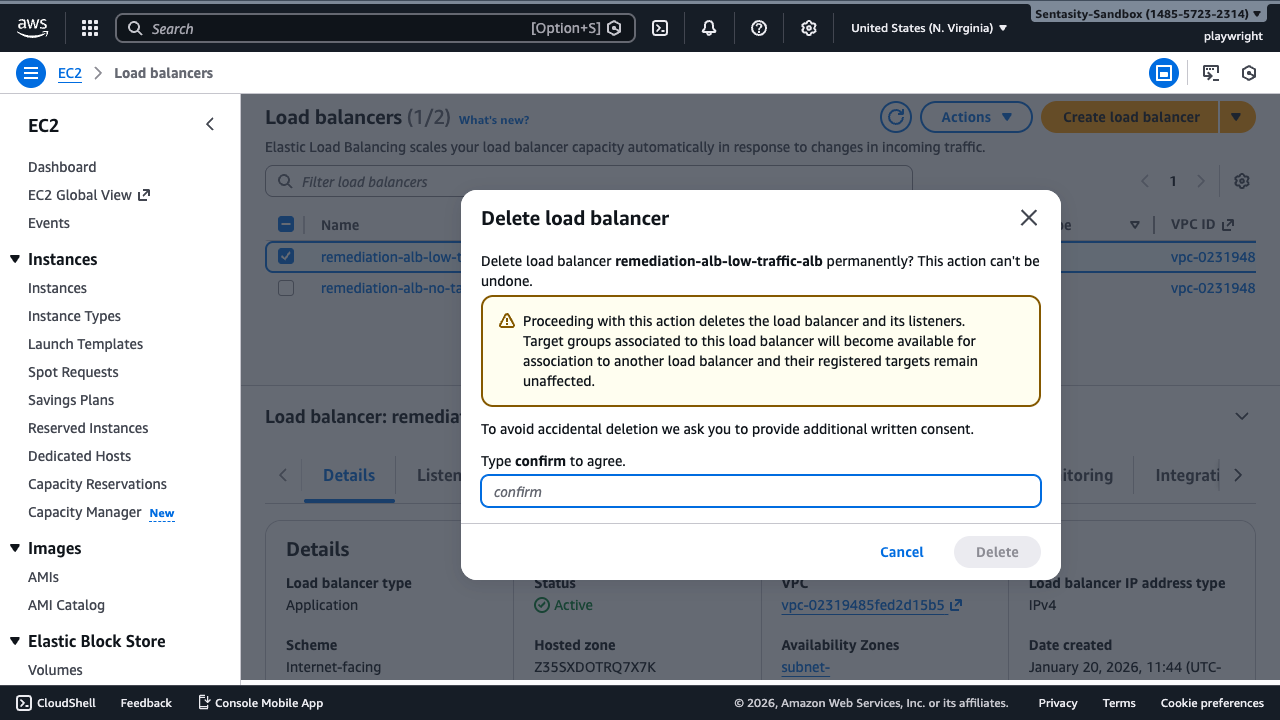Open the notifications bell

pos(708,27)
